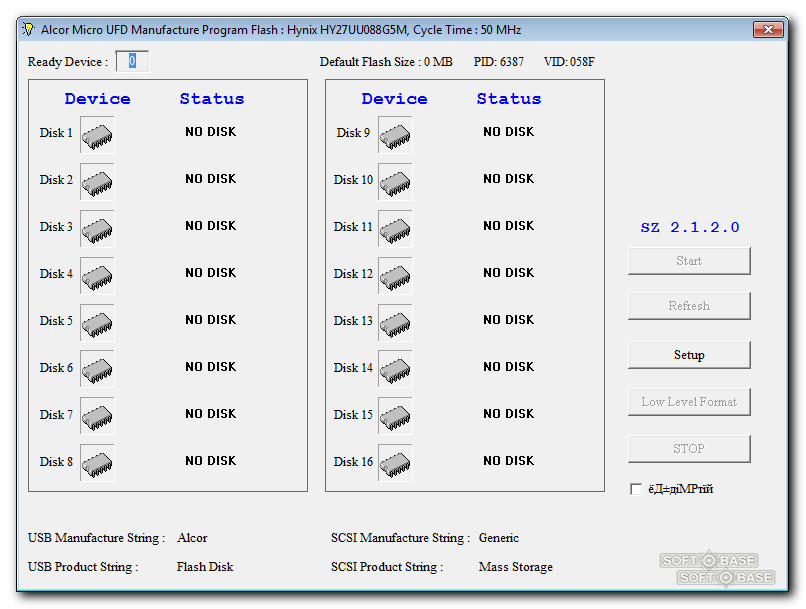Click the Alcor USB manufacture string value

coord(192,538)
